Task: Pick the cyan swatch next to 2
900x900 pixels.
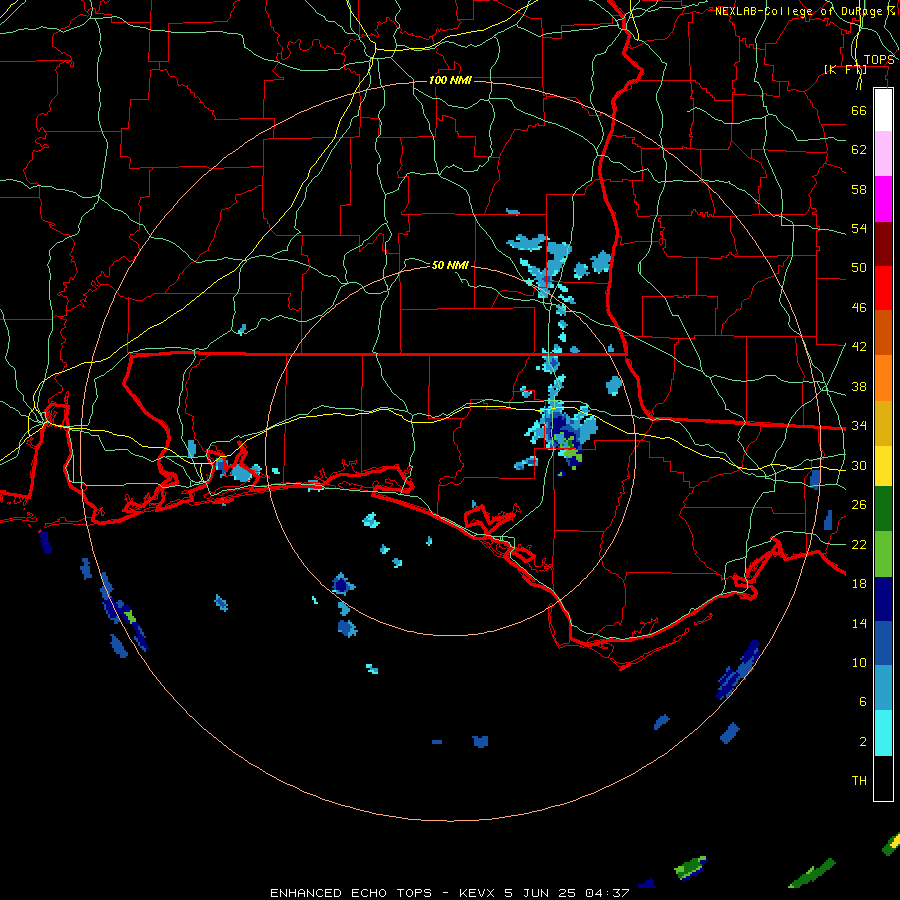Action: 883,733
